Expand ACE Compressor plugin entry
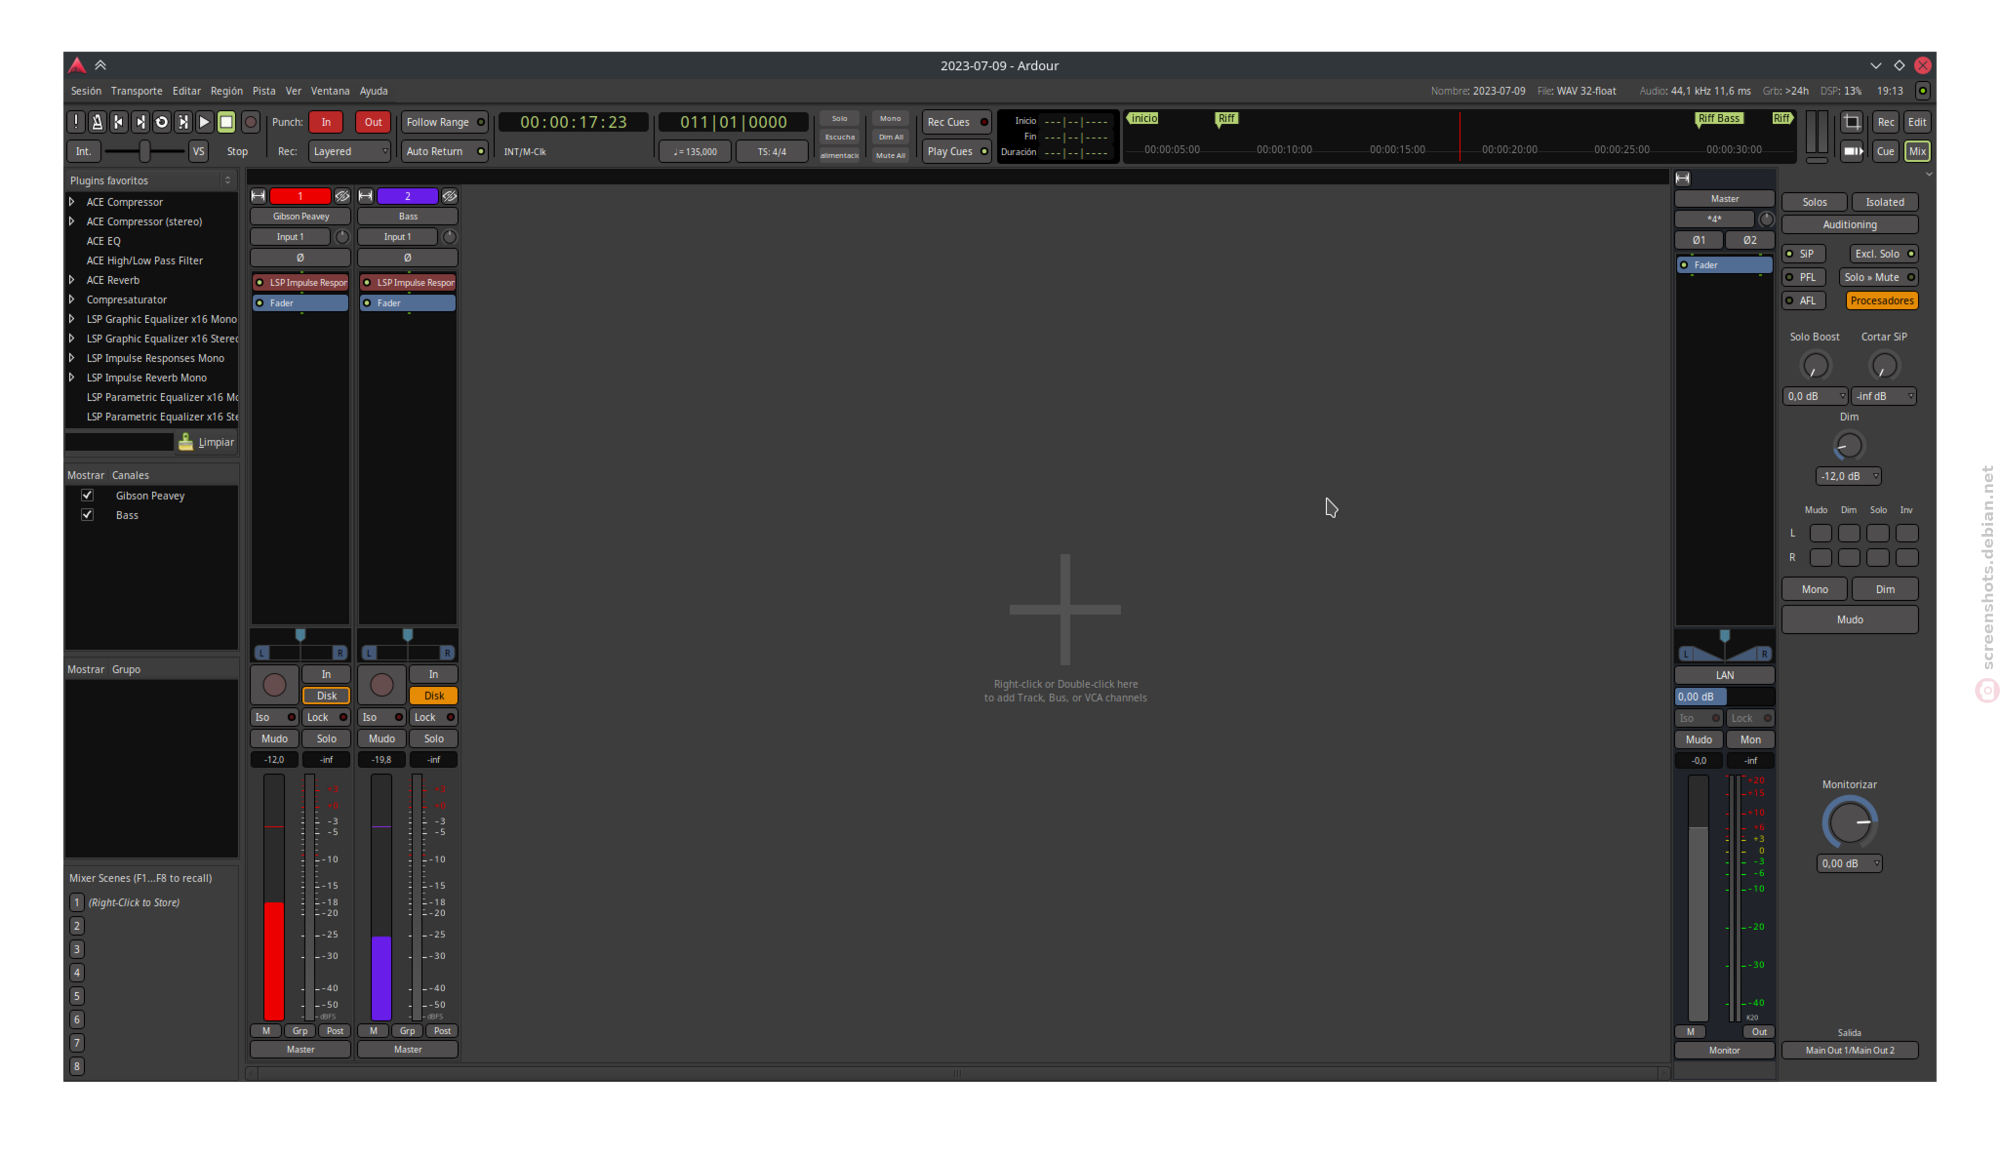Screen dimensions: 2000x1157 [72, 202]
